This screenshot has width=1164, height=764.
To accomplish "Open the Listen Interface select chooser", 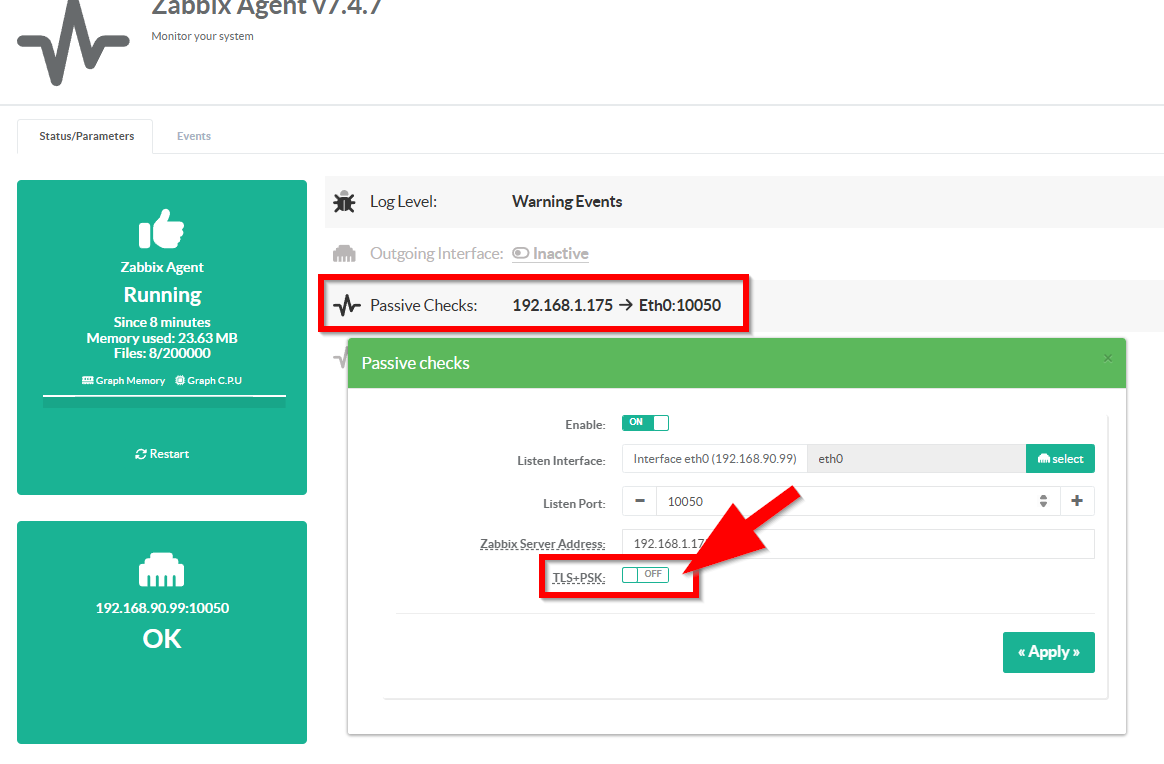I will point(1060,459).
